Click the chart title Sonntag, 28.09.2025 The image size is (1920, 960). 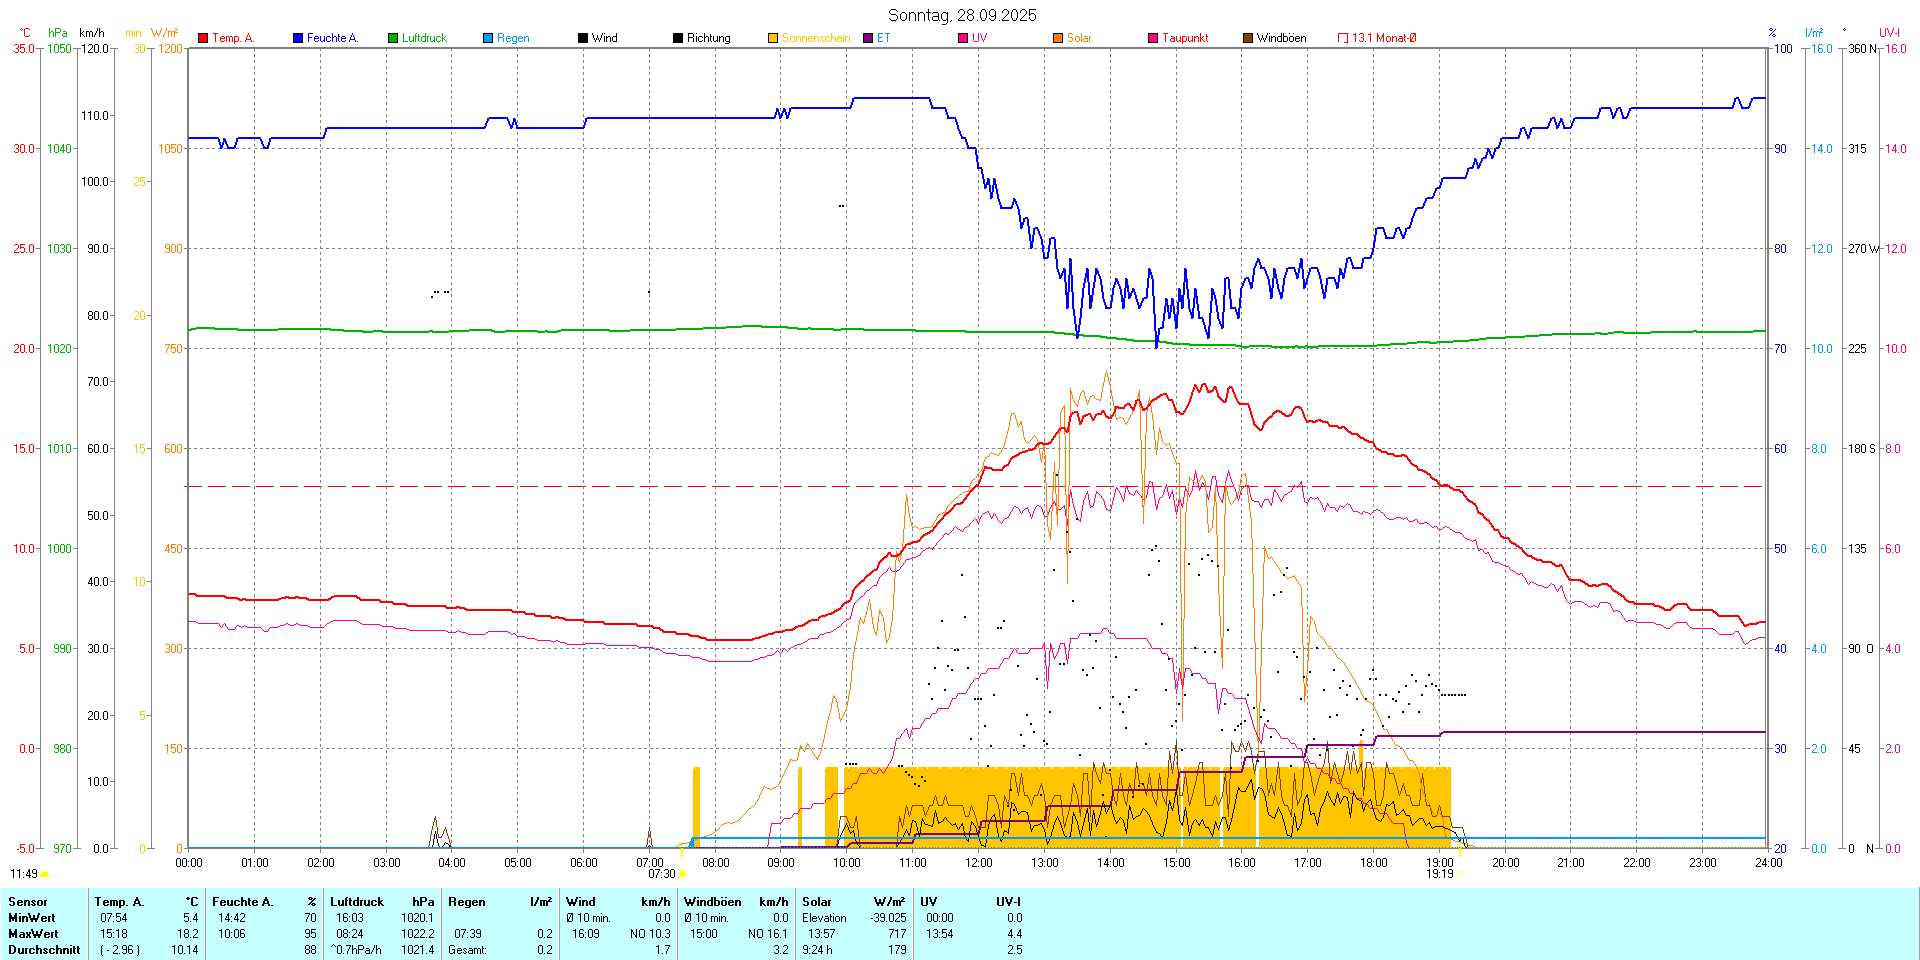pos(962,15)
